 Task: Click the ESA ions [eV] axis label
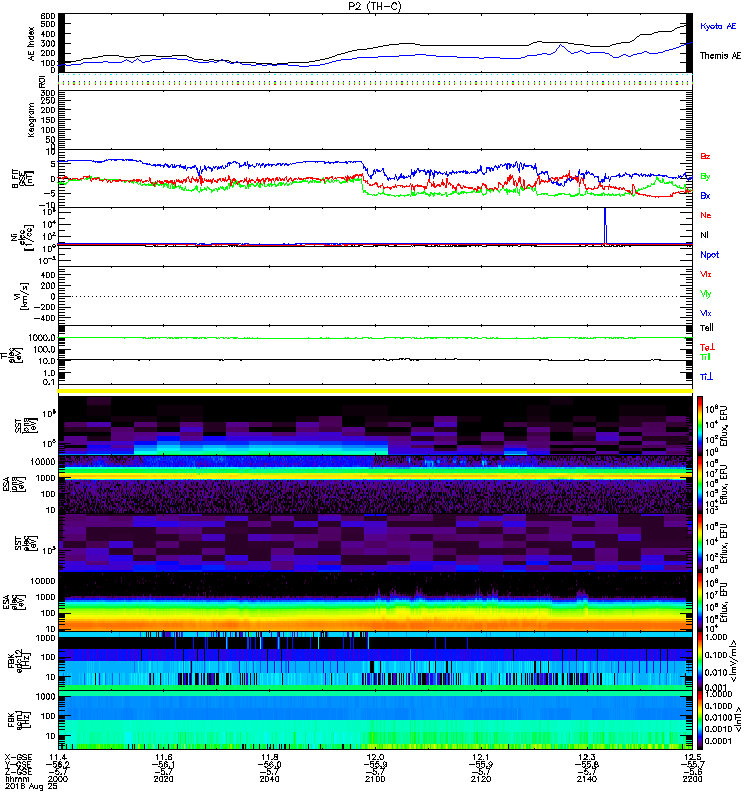14,485
